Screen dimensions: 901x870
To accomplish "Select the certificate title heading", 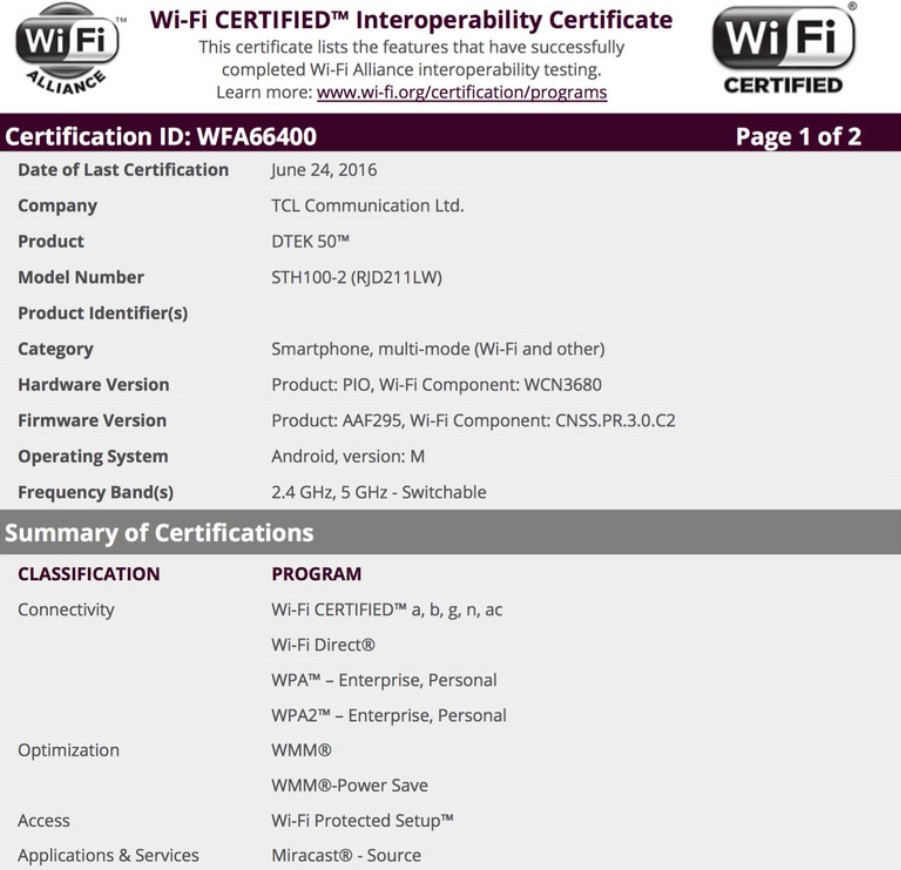I will click(x=411, y=20).
